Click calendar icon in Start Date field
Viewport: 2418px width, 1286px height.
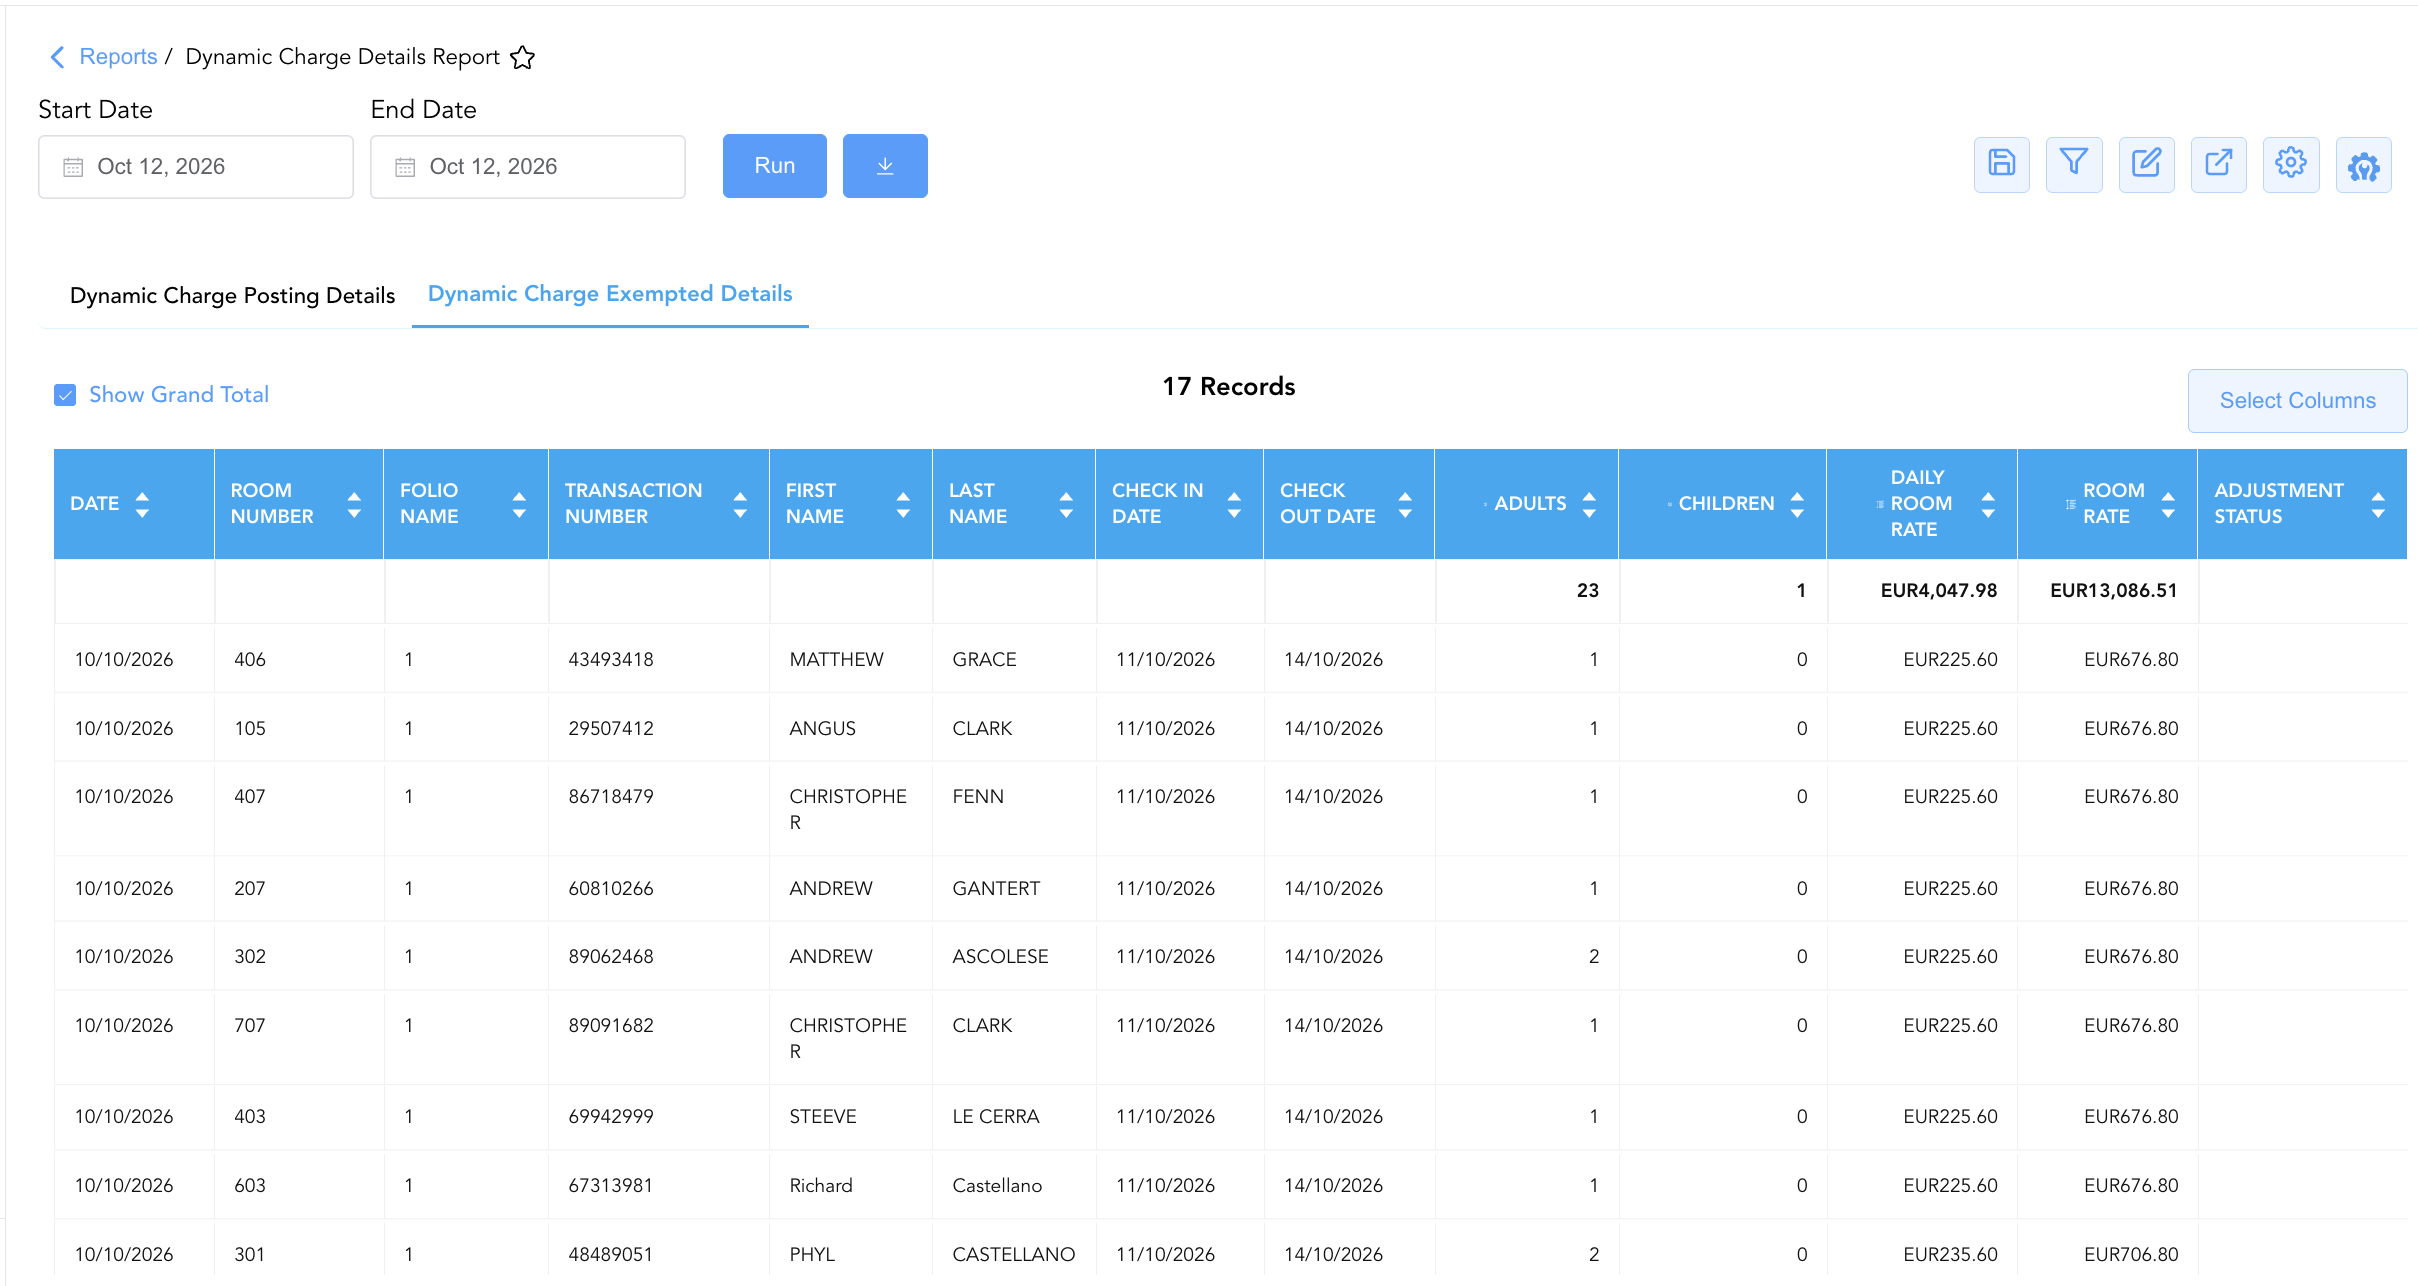tap(73, 167)
